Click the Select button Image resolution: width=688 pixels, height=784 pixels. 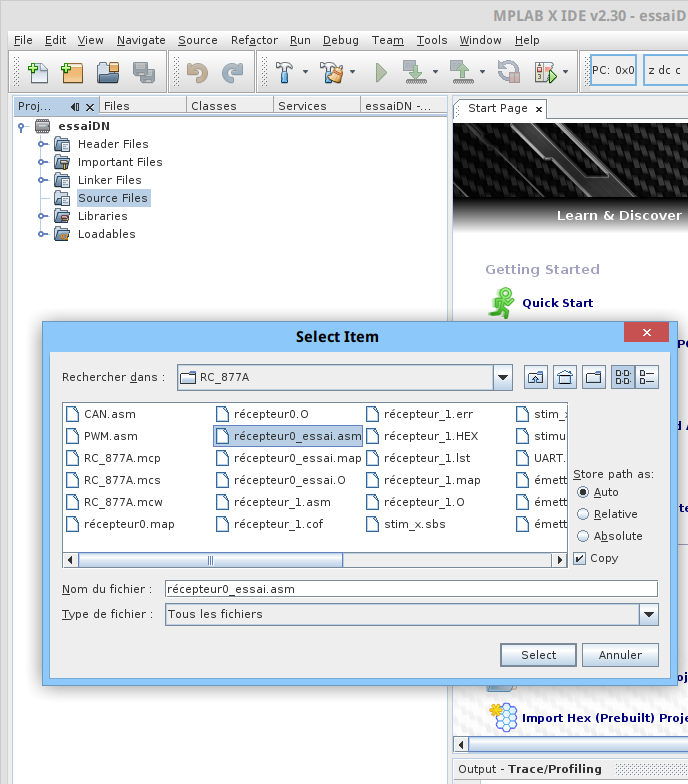[x=538, y=655]
